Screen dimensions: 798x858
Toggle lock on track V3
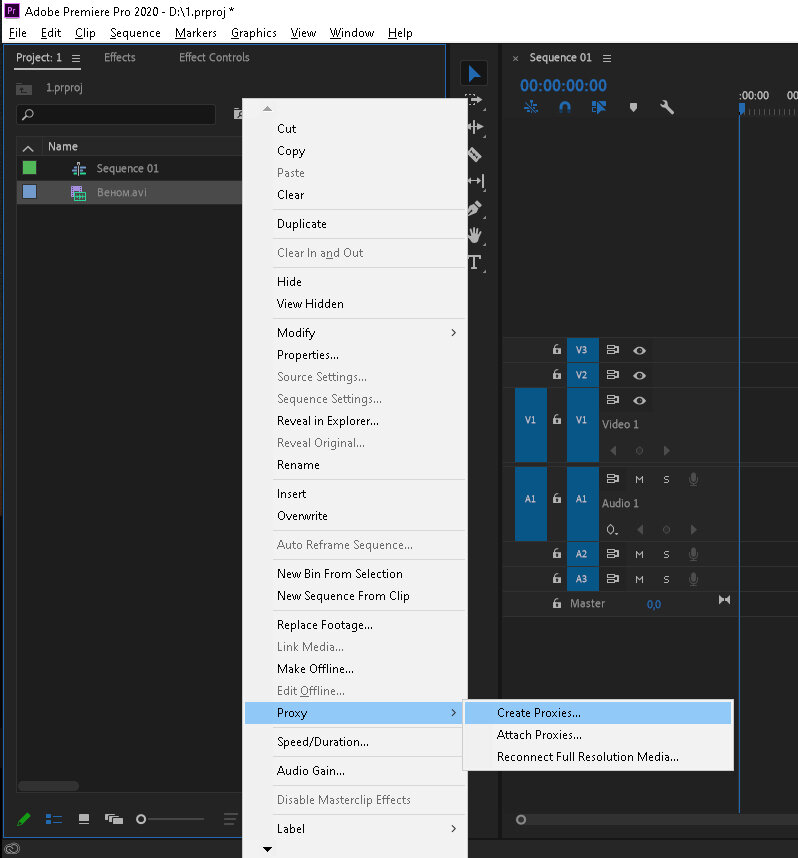557,350
